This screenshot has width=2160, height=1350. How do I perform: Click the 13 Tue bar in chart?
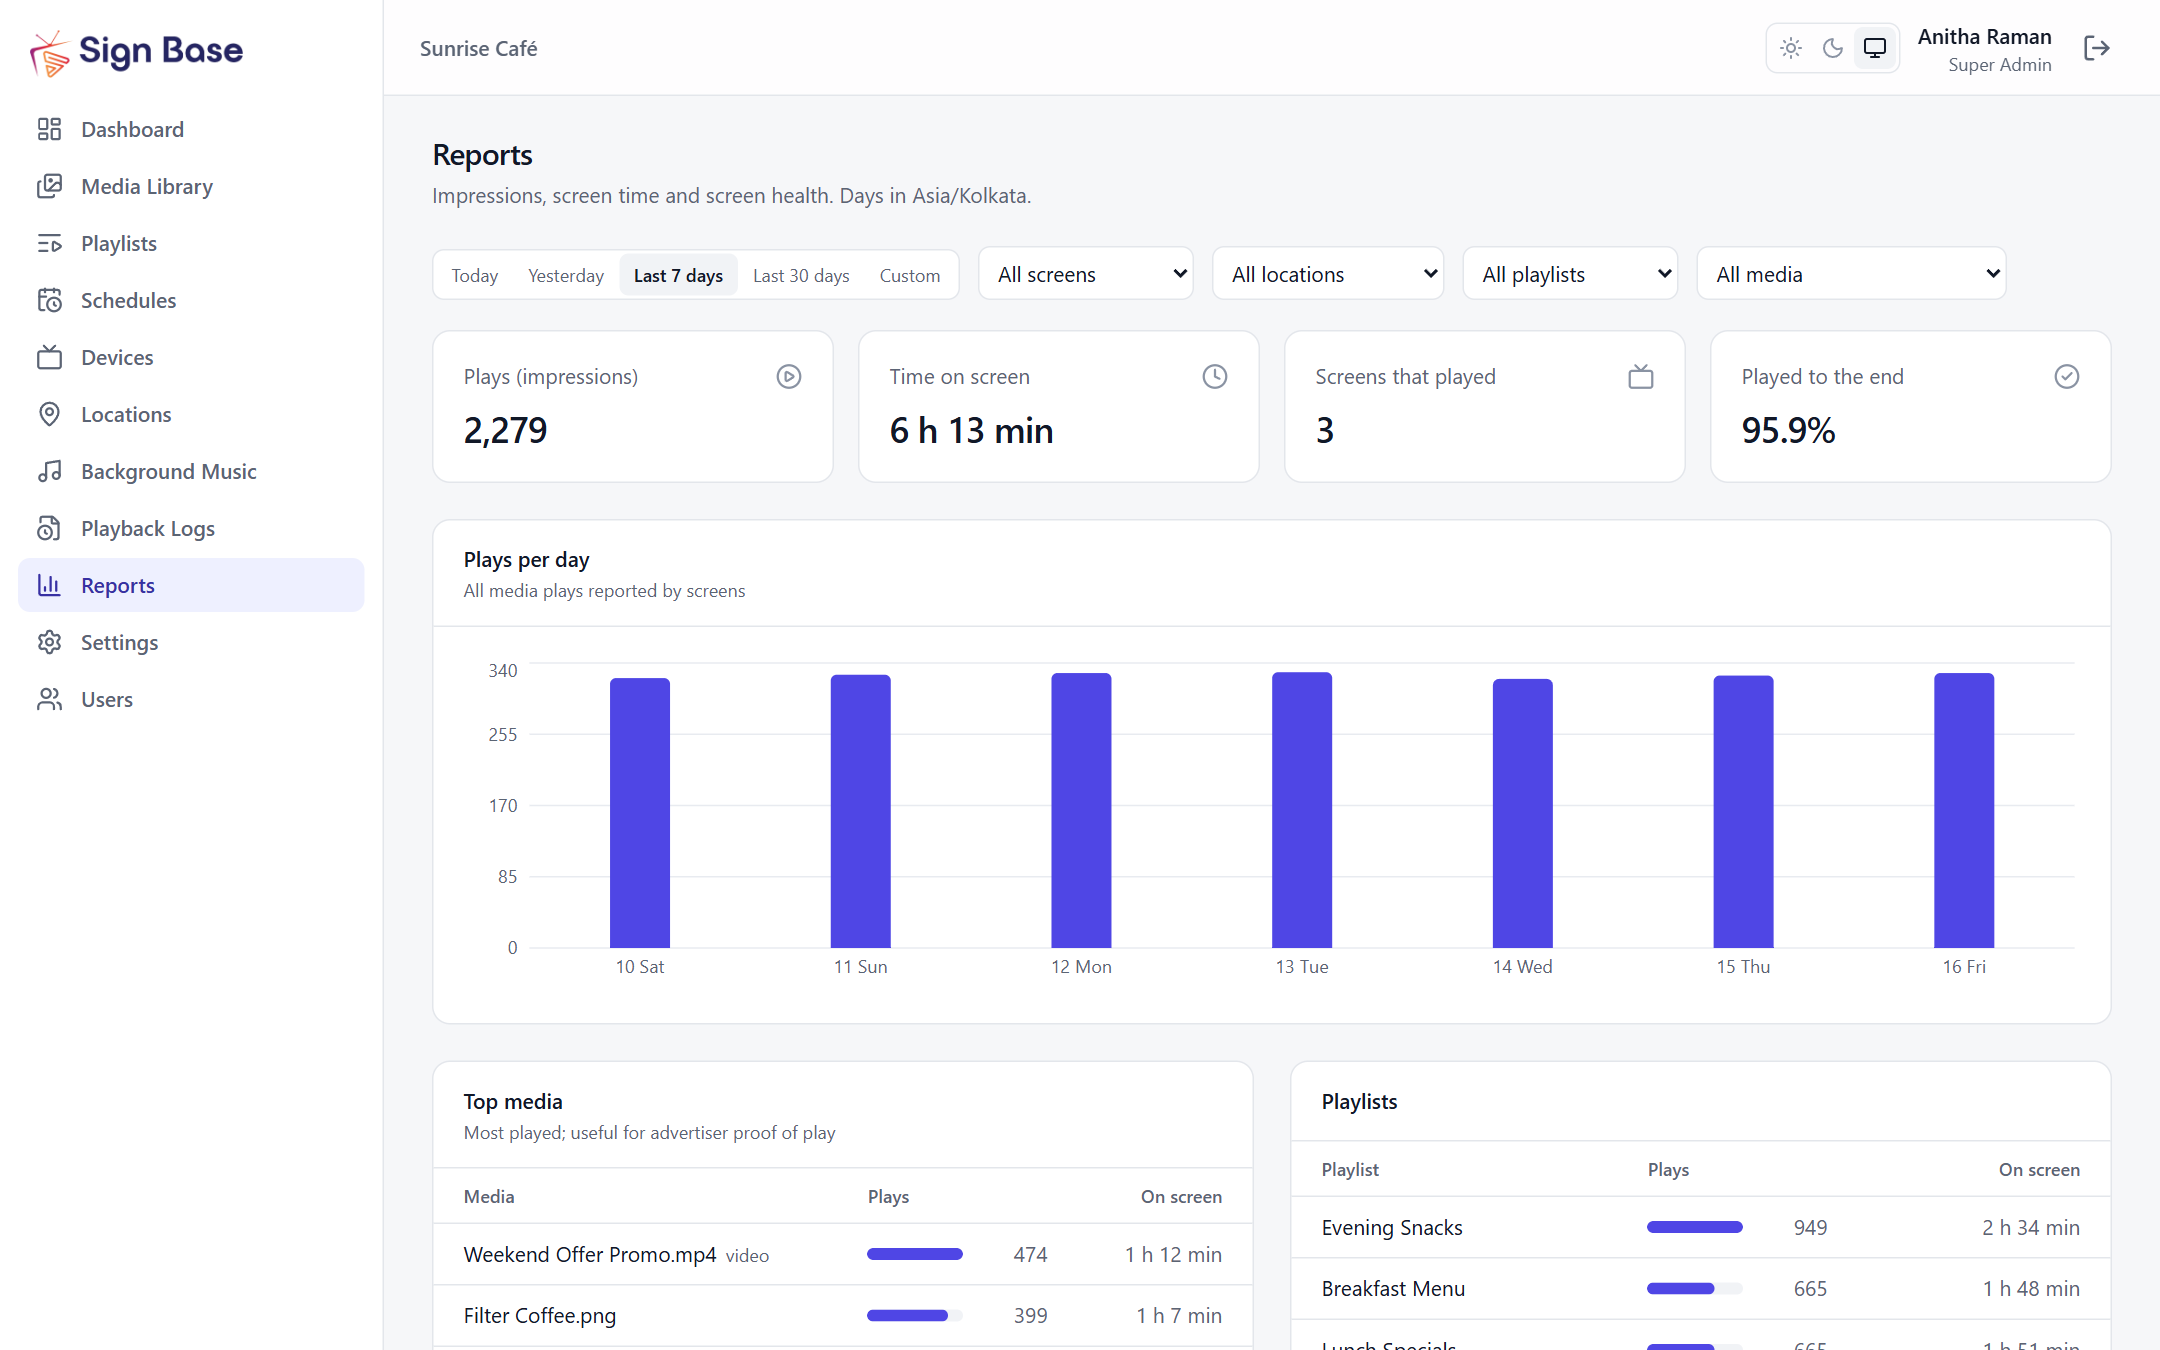point(1302,810)
